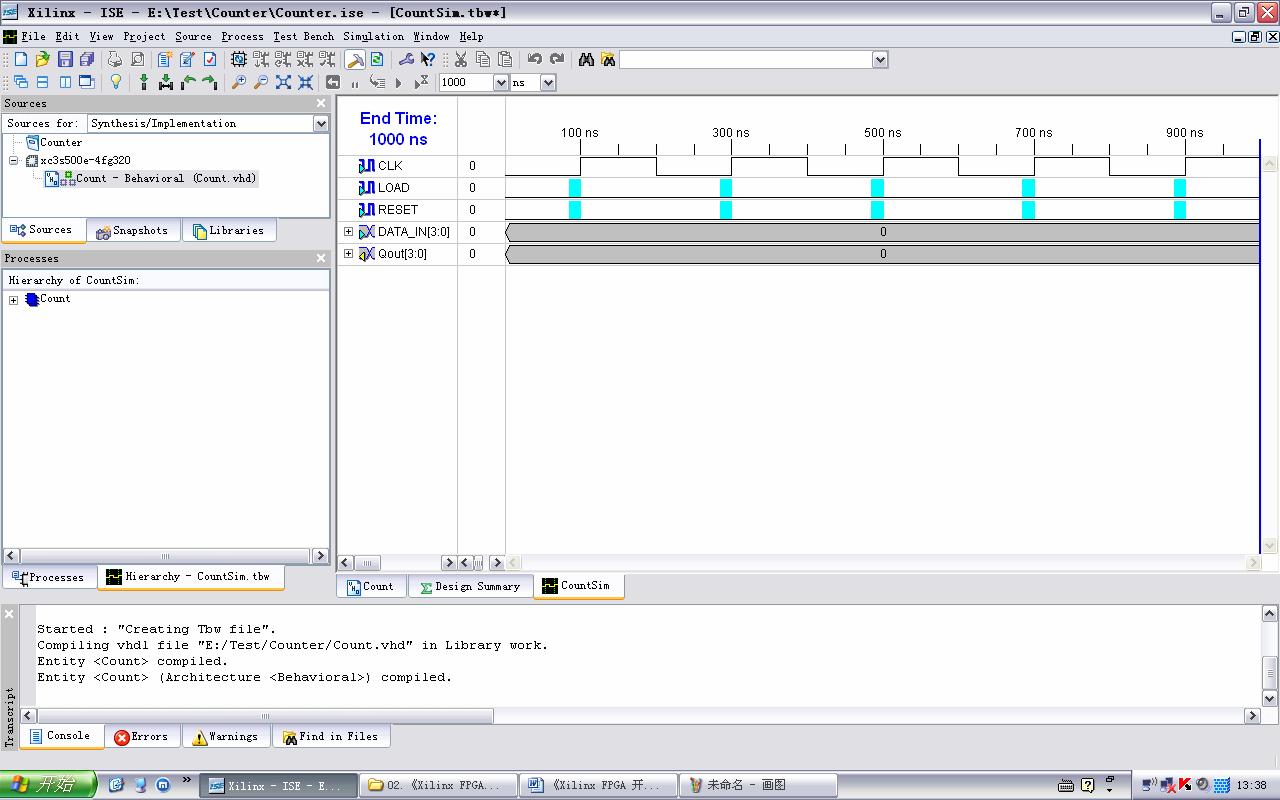Open the Process menu

pyautogui.click(x=242, y=36)
